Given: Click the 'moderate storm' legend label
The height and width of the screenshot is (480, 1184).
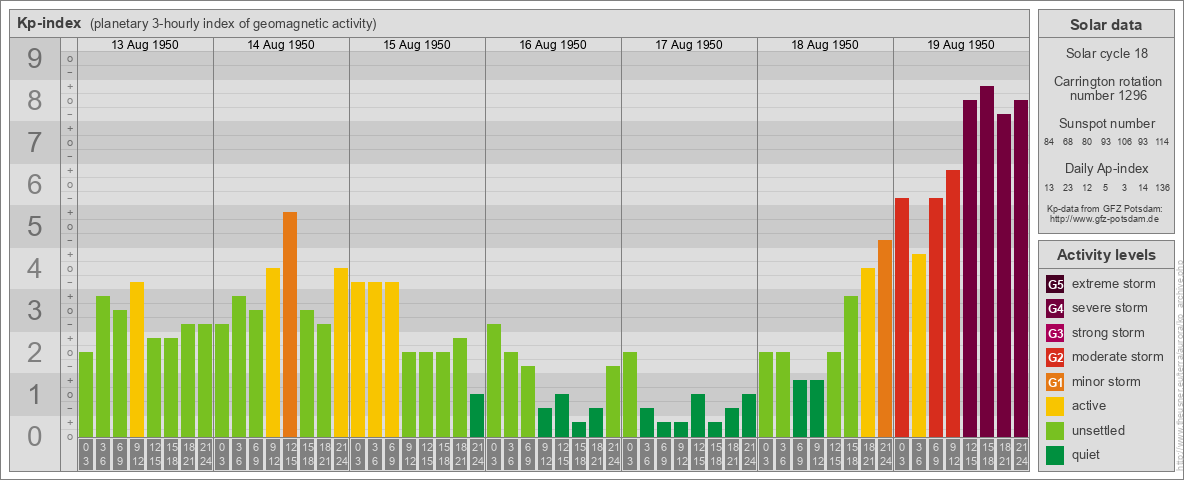Looking at the screenshot, I should pos(1118,357).
